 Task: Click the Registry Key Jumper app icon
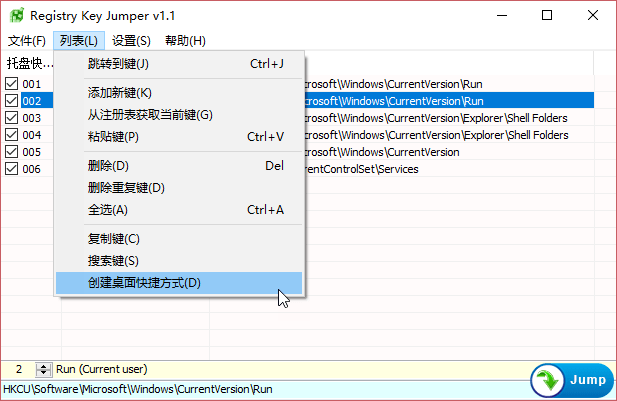(17, 15)
